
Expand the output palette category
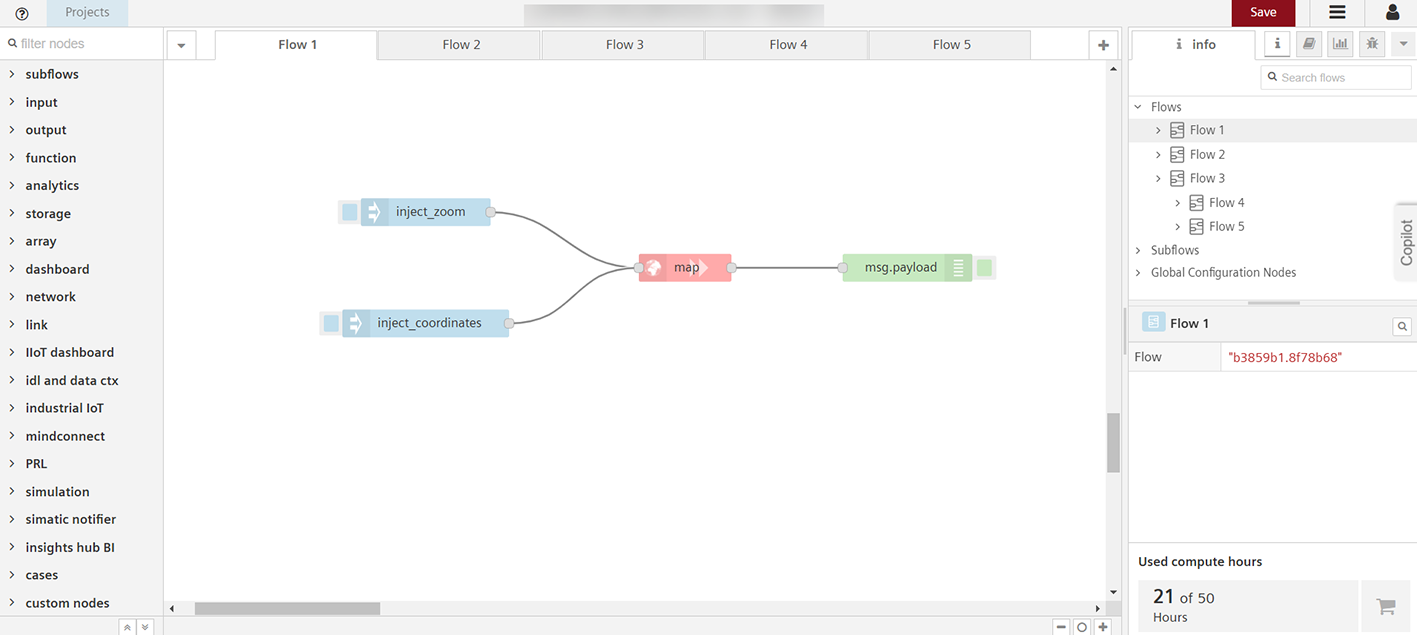[81, 130]
